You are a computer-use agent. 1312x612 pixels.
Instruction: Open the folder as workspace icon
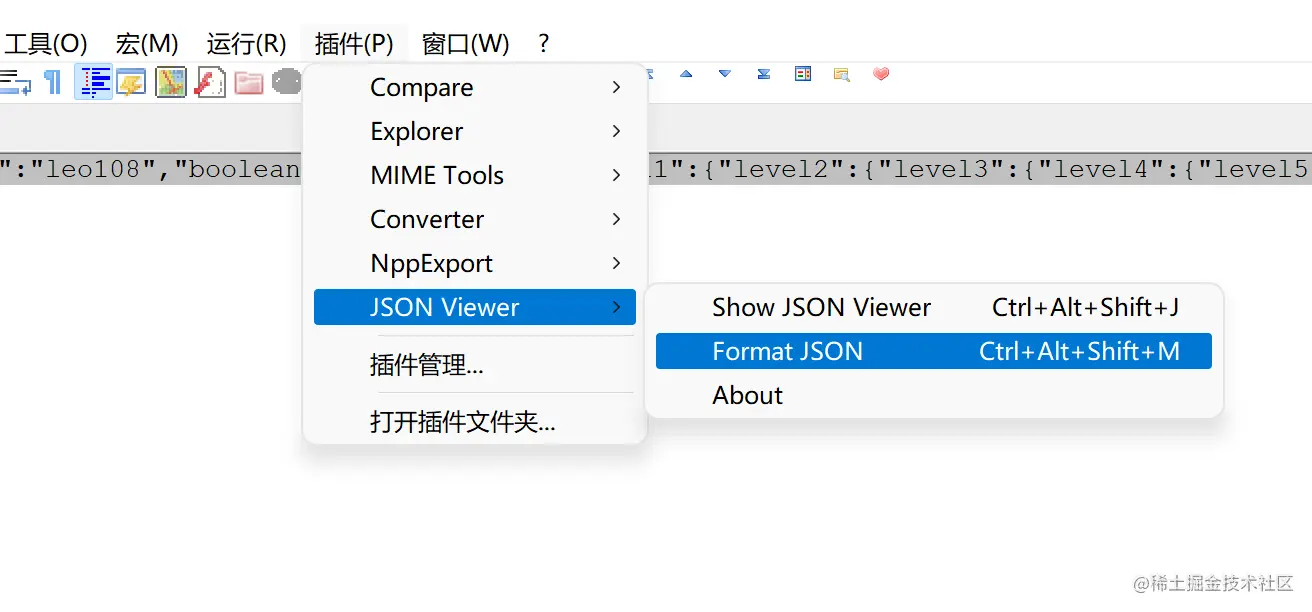[249, 82]
